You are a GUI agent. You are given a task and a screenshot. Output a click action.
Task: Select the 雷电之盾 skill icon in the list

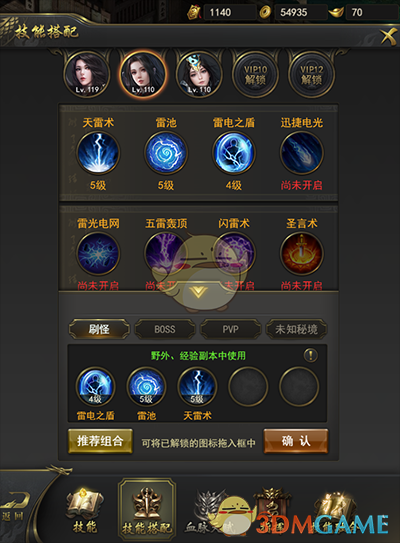[x=234, y=153]
